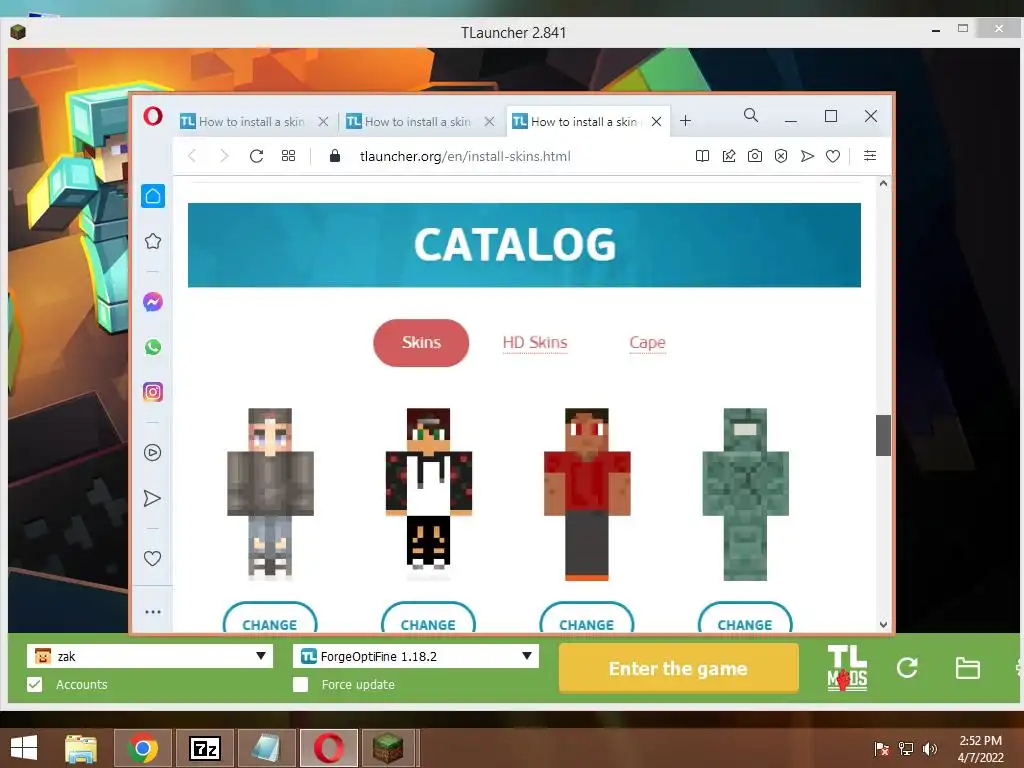The image size is (1024, 768).
Task: Select the active third browser tab
Action: pyautogui.click(x=583, y=121)
